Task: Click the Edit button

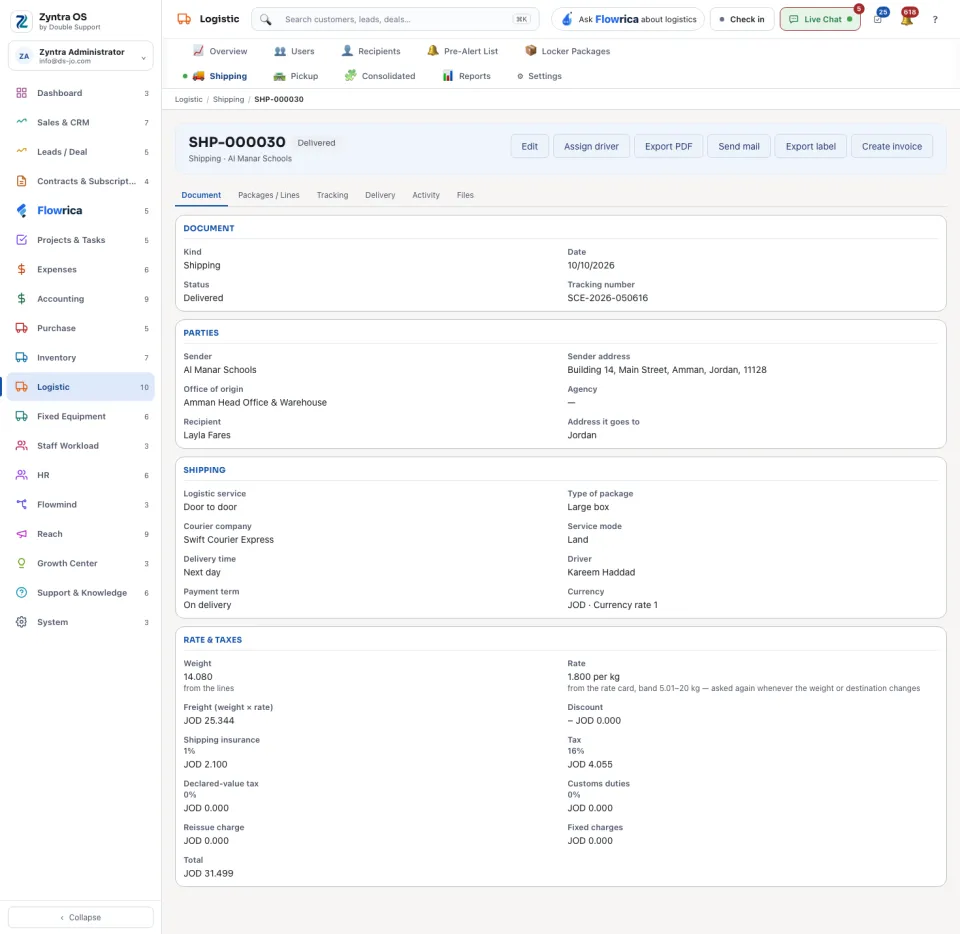Action: click(530, 146)
